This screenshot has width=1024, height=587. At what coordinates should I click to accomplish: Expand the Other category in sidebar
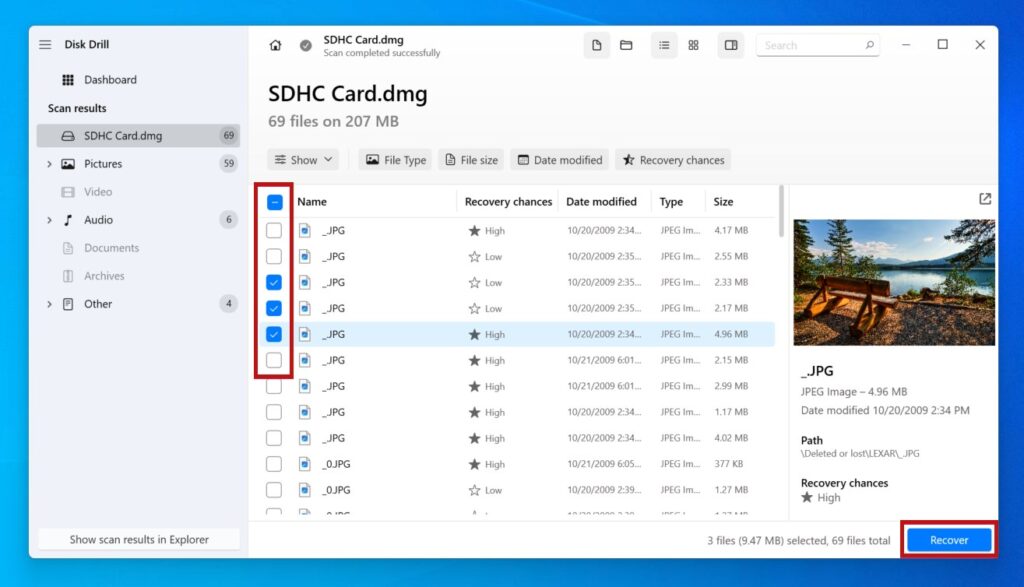(49, 304)
